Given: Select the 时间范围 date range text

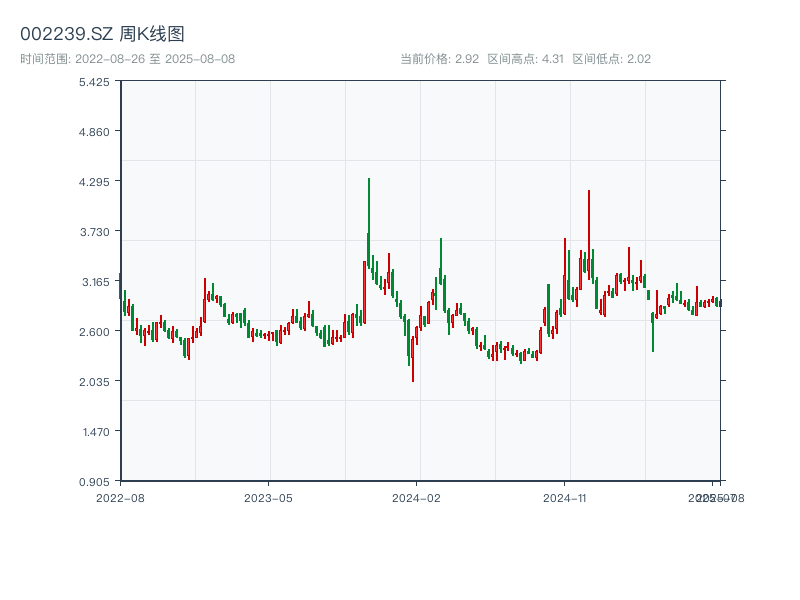Looking at the screenshot, I should click(x=127, y=59).
